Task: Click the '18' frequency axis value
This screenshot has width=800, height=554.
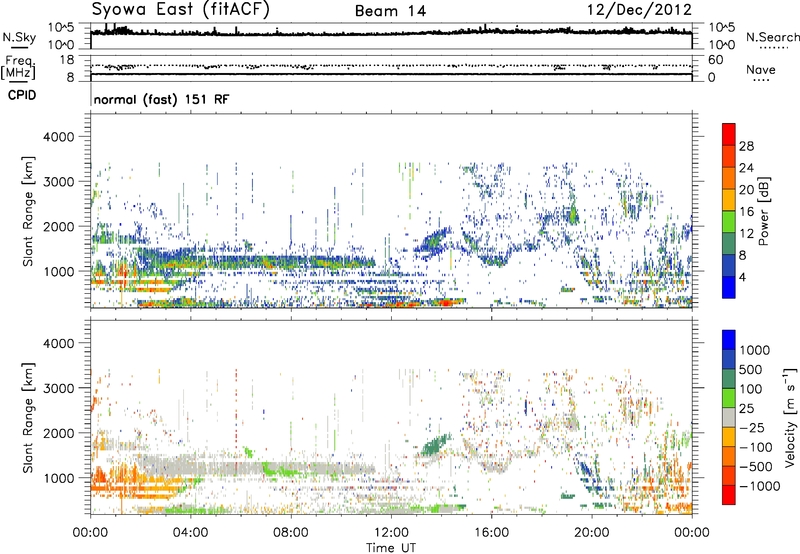Action: 66,60
